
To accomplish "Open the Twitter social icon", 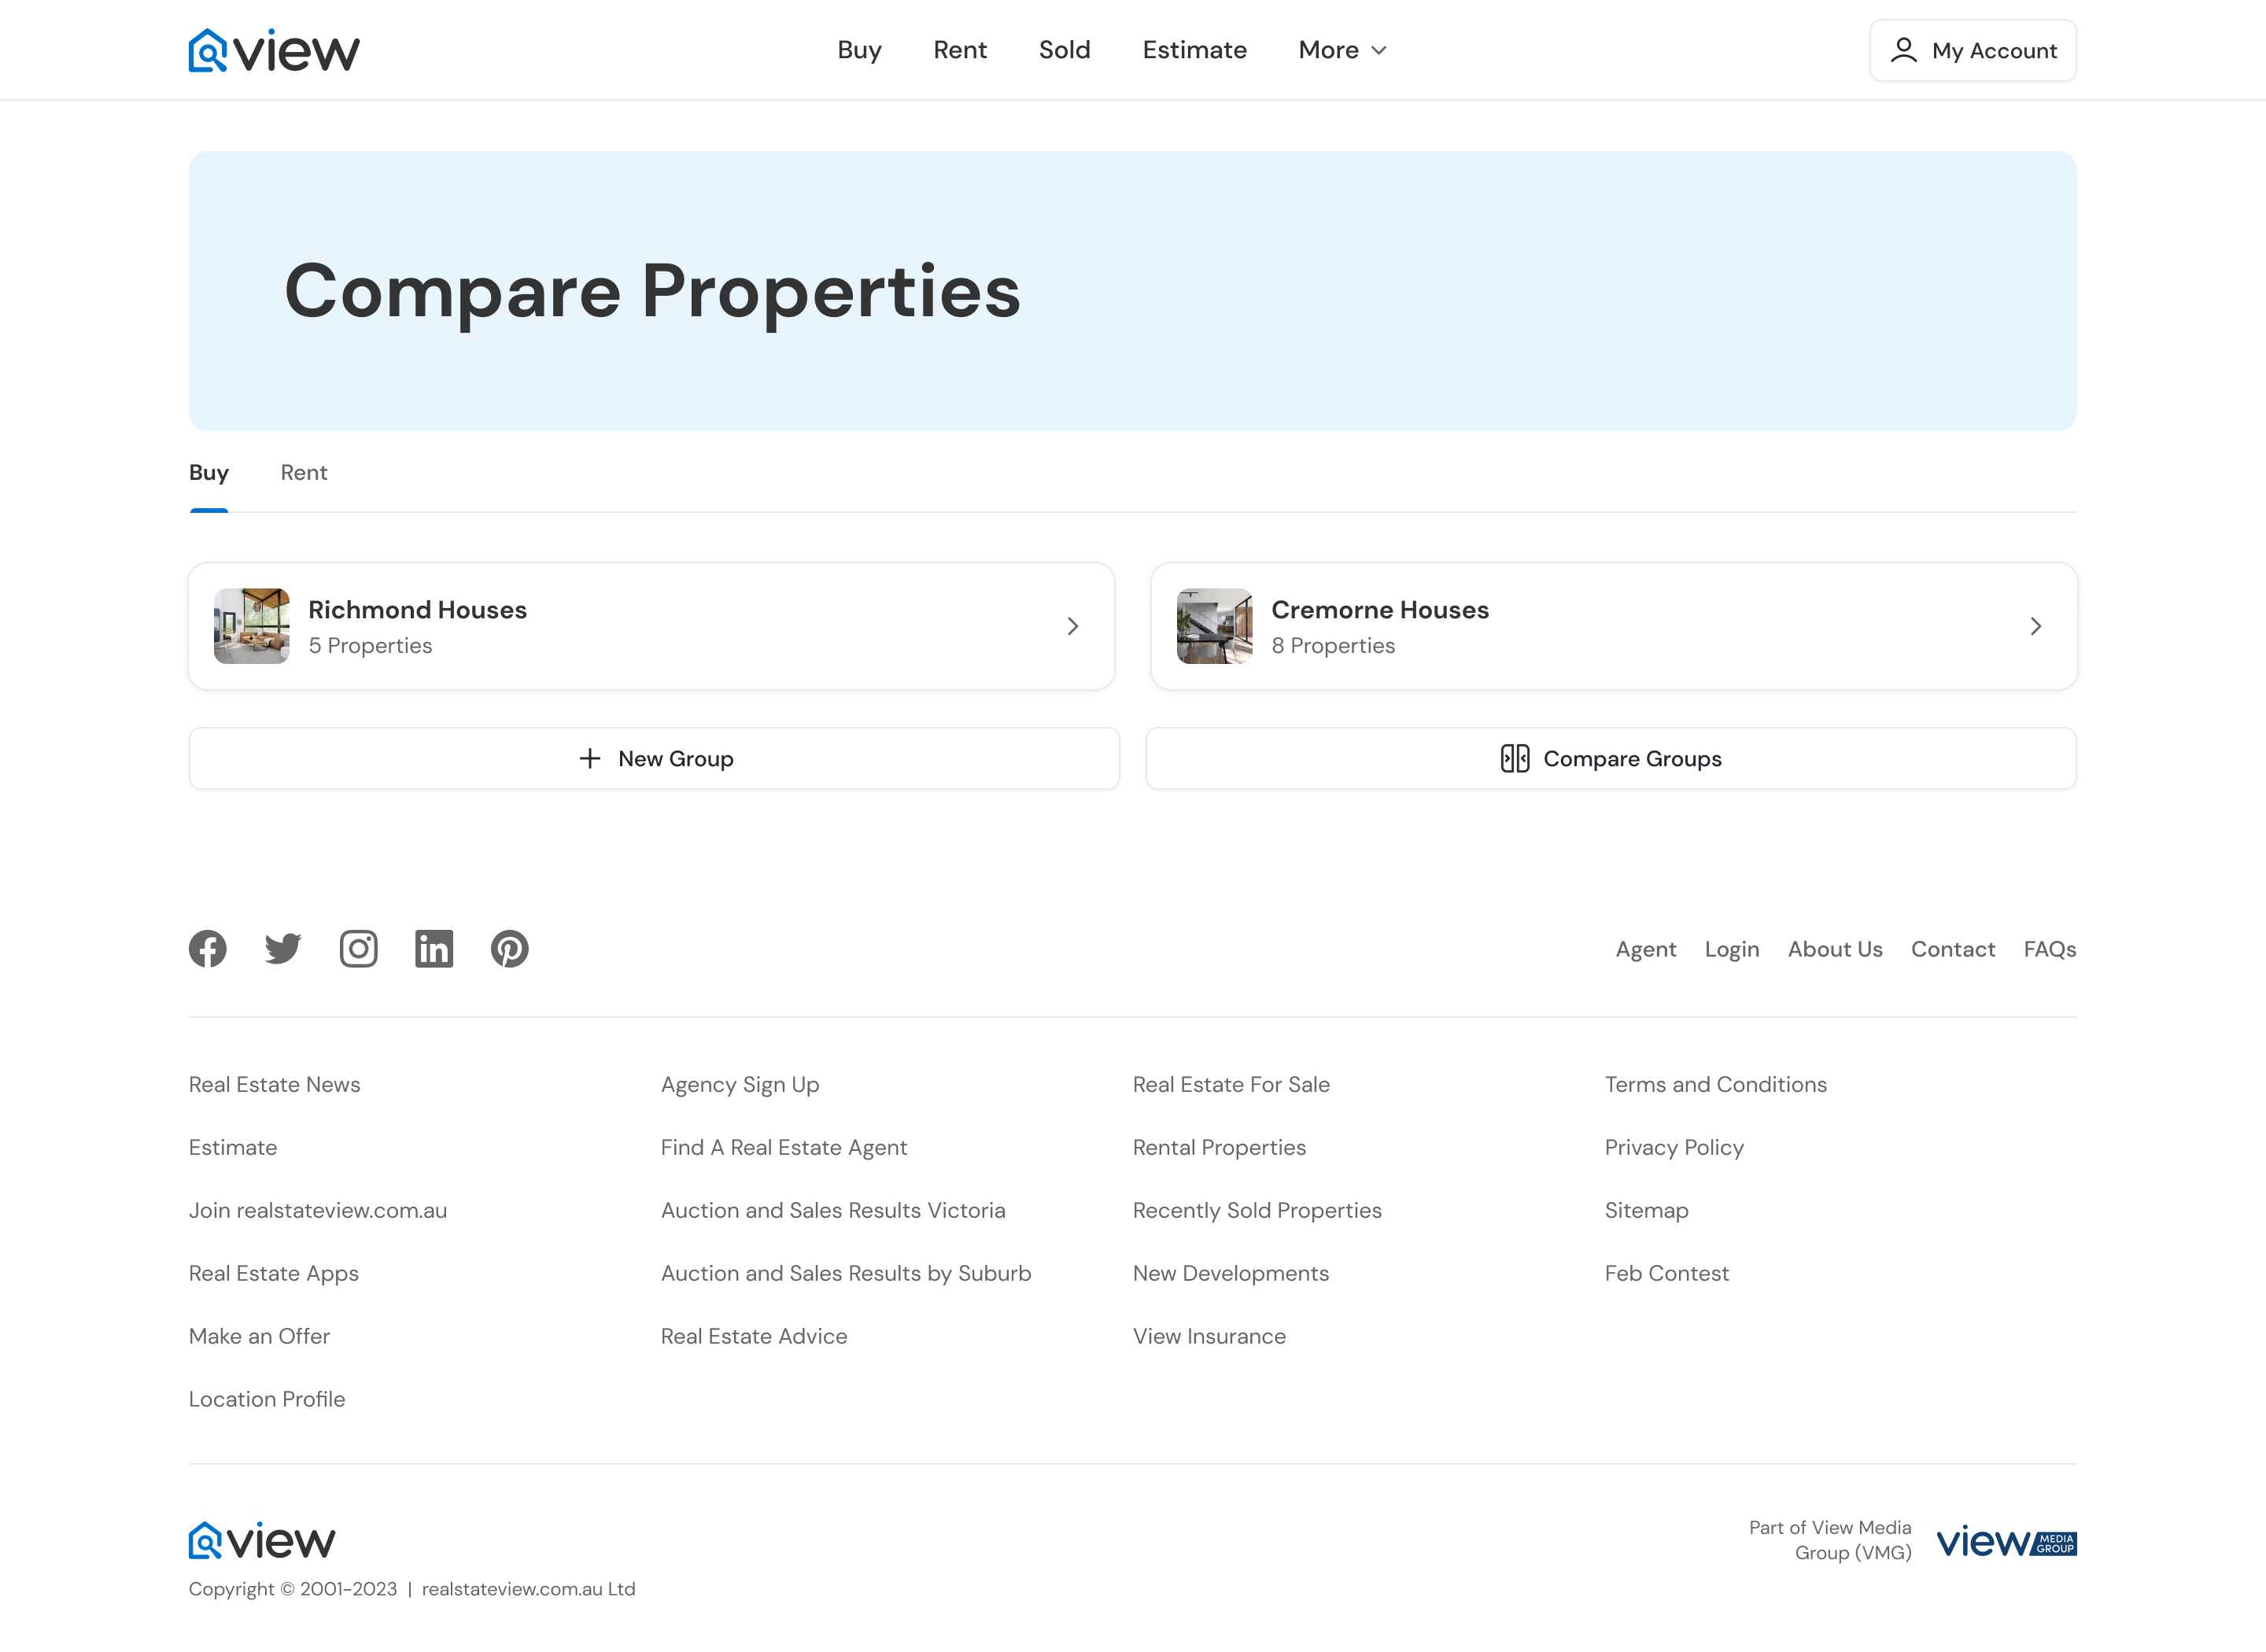I will [283, 948].
